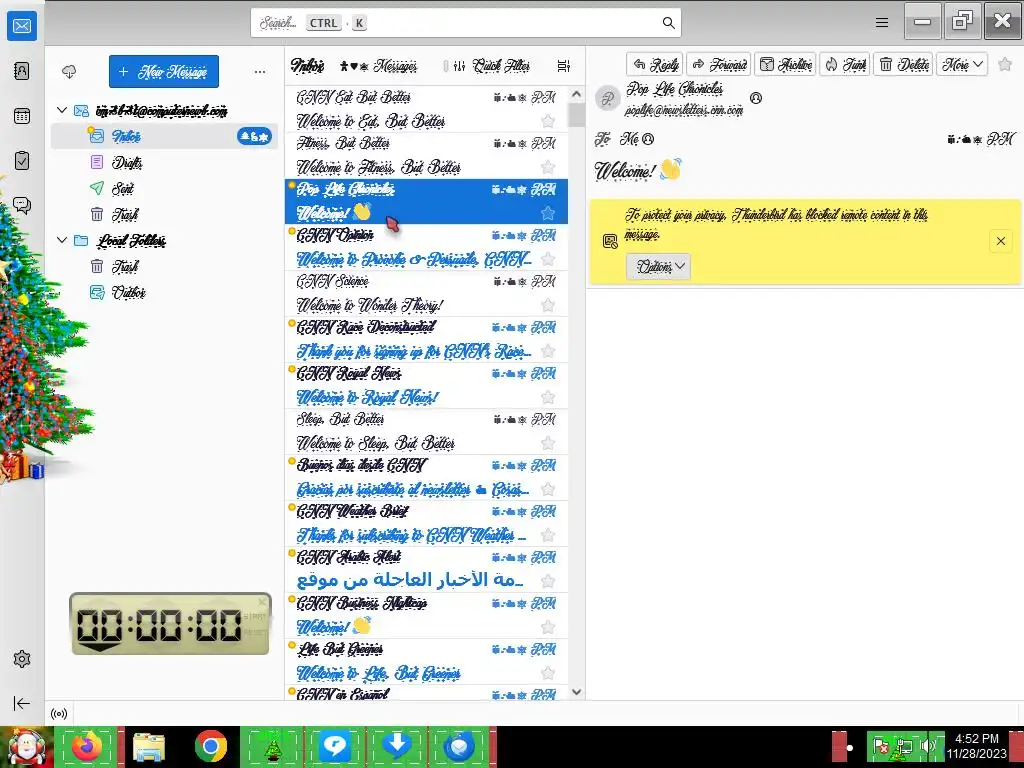Reply to the open message
Image resolution: width=1024 pixels, height=768 pixels.
coord(654,64)
